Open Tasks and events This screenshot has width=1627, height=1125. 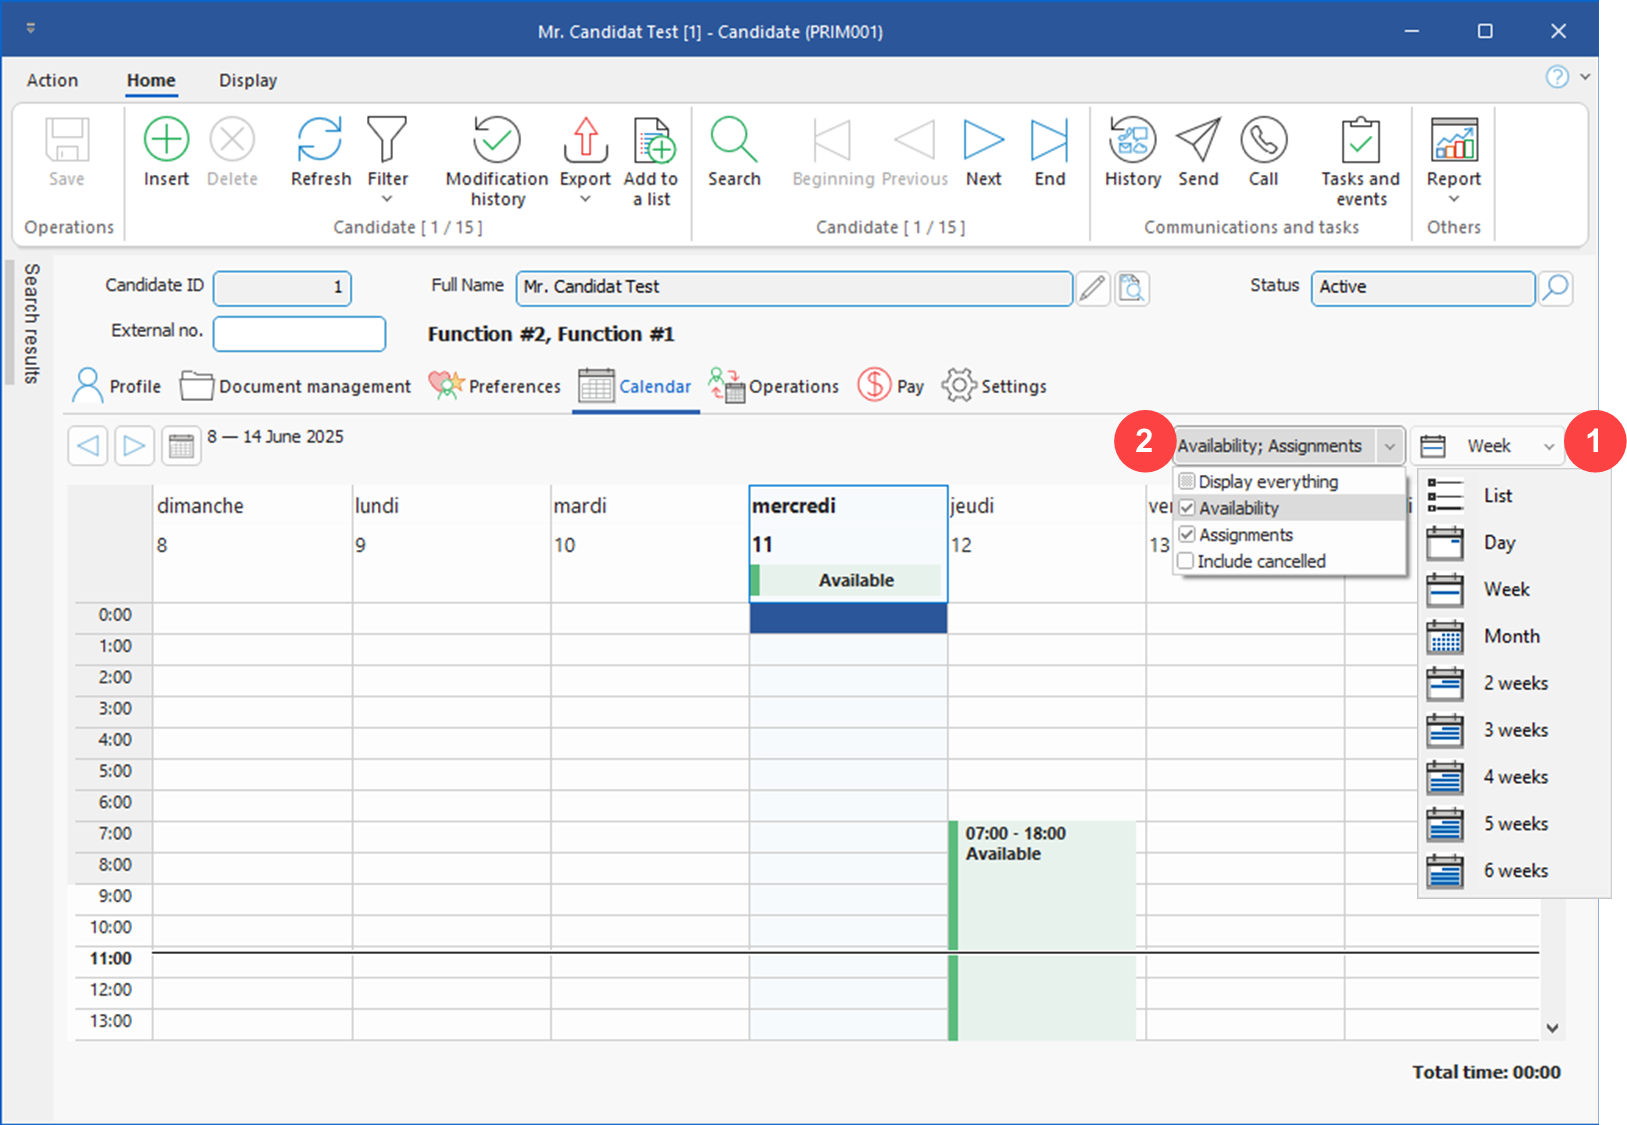pyautogui.click(x=1360, y=141)
